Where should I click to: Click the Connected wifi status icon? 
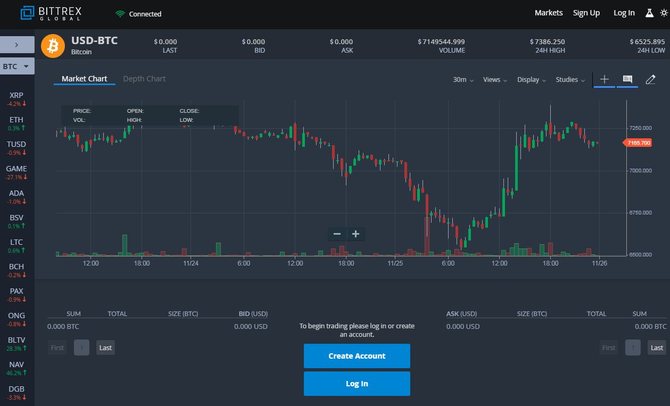point(120,14)
